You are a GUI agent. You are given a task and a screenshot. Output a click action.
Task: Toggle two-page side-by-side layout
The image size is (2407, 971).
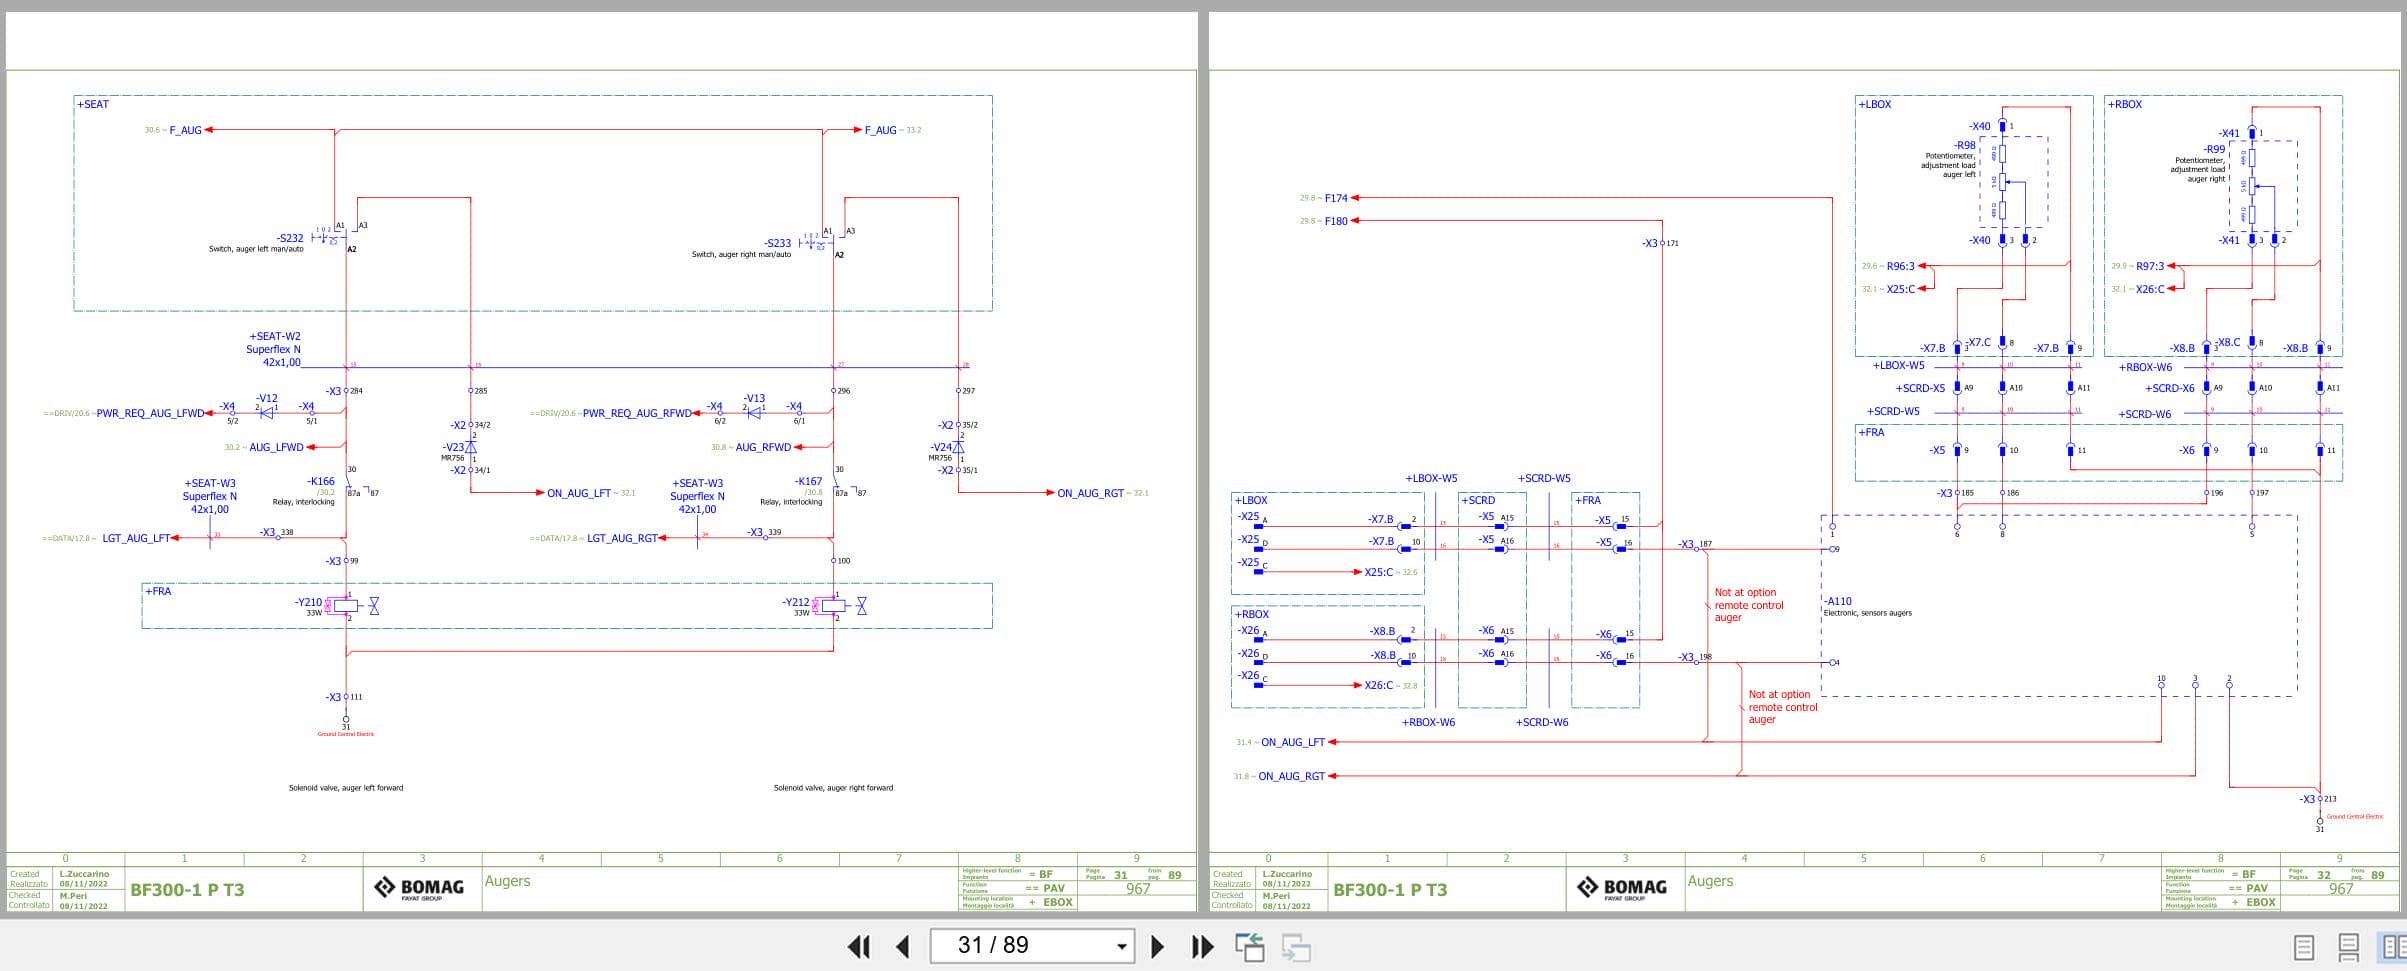point(2393,947)
